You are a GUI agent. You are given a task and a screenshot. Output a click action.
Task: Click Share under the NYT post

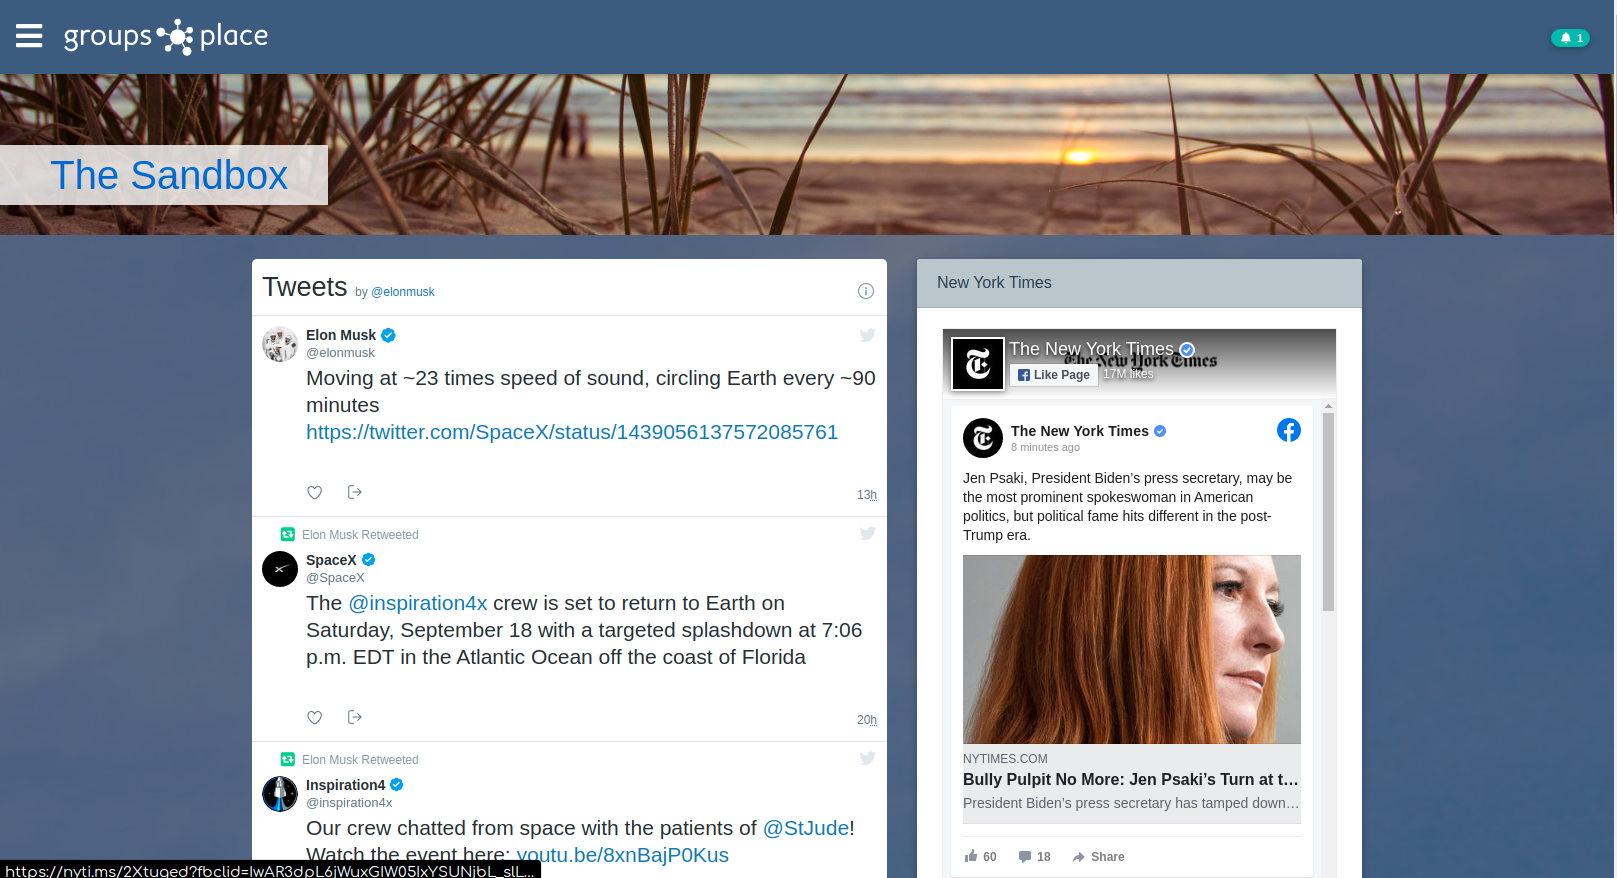[x=1098, y=857]
